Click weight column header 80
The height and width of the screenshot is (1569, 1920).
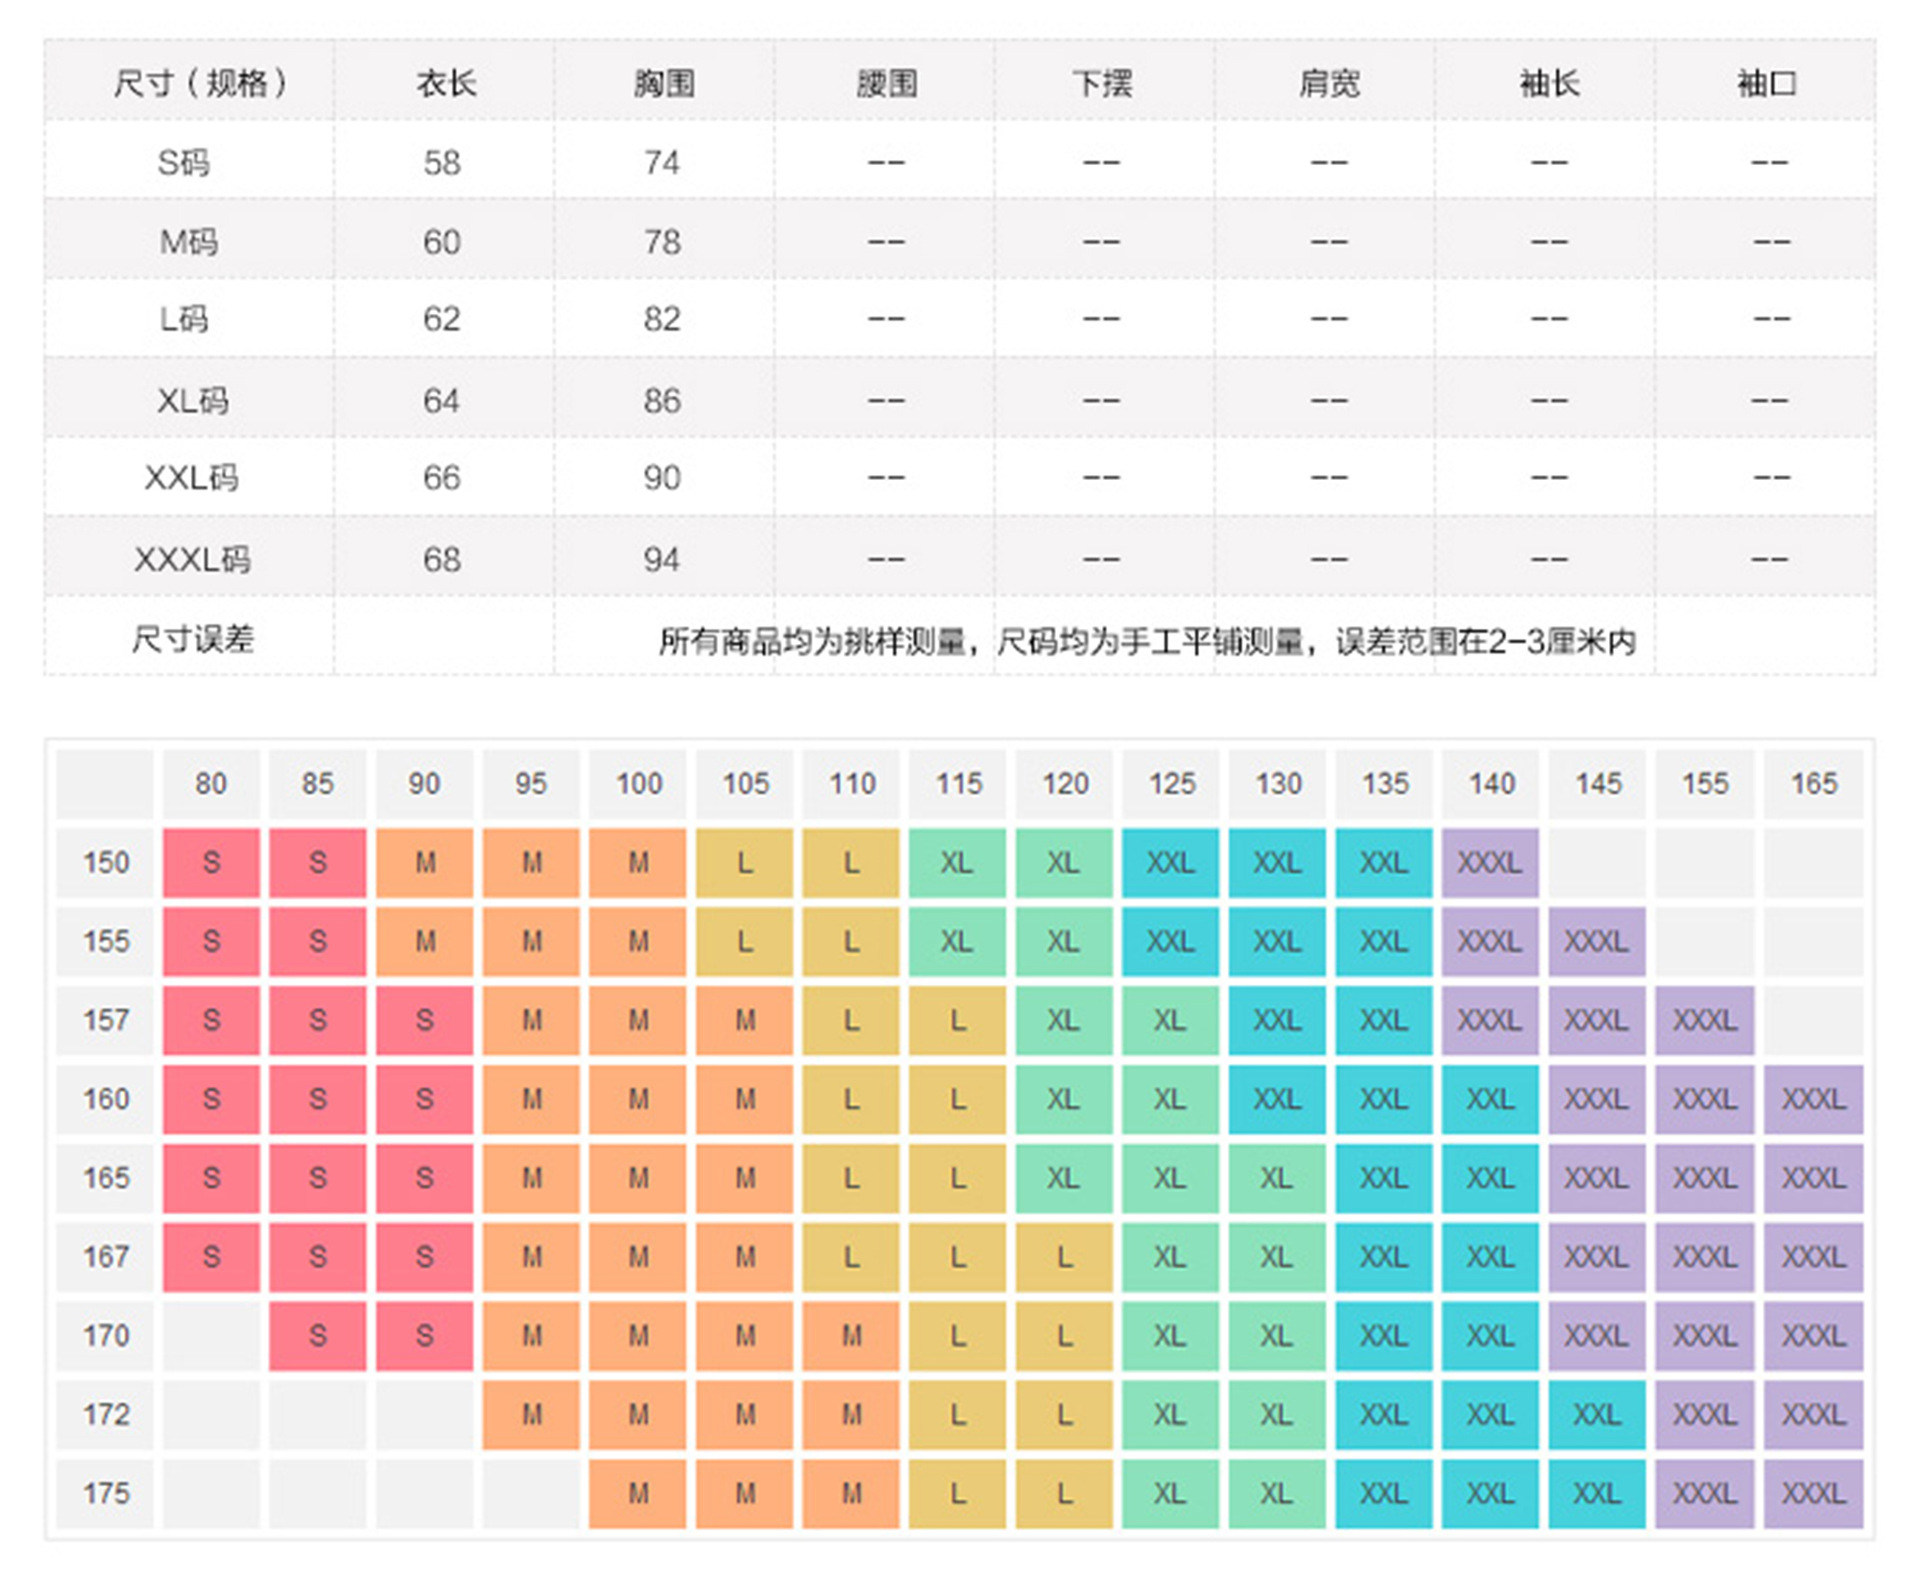(x=211, y=783)
